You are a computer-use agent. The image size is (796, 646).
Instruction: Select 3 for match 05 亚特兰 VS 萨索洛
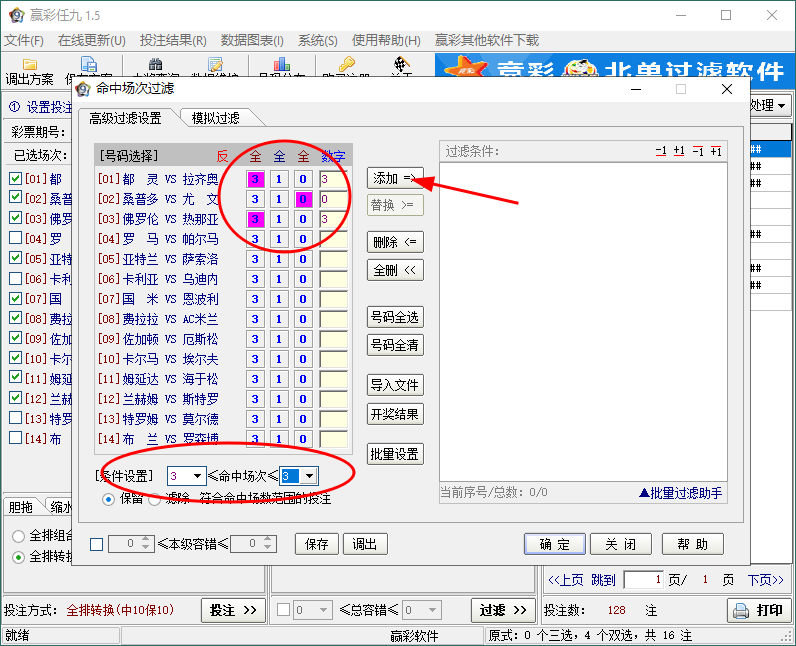pyautogui.click(x=255, y=259)
